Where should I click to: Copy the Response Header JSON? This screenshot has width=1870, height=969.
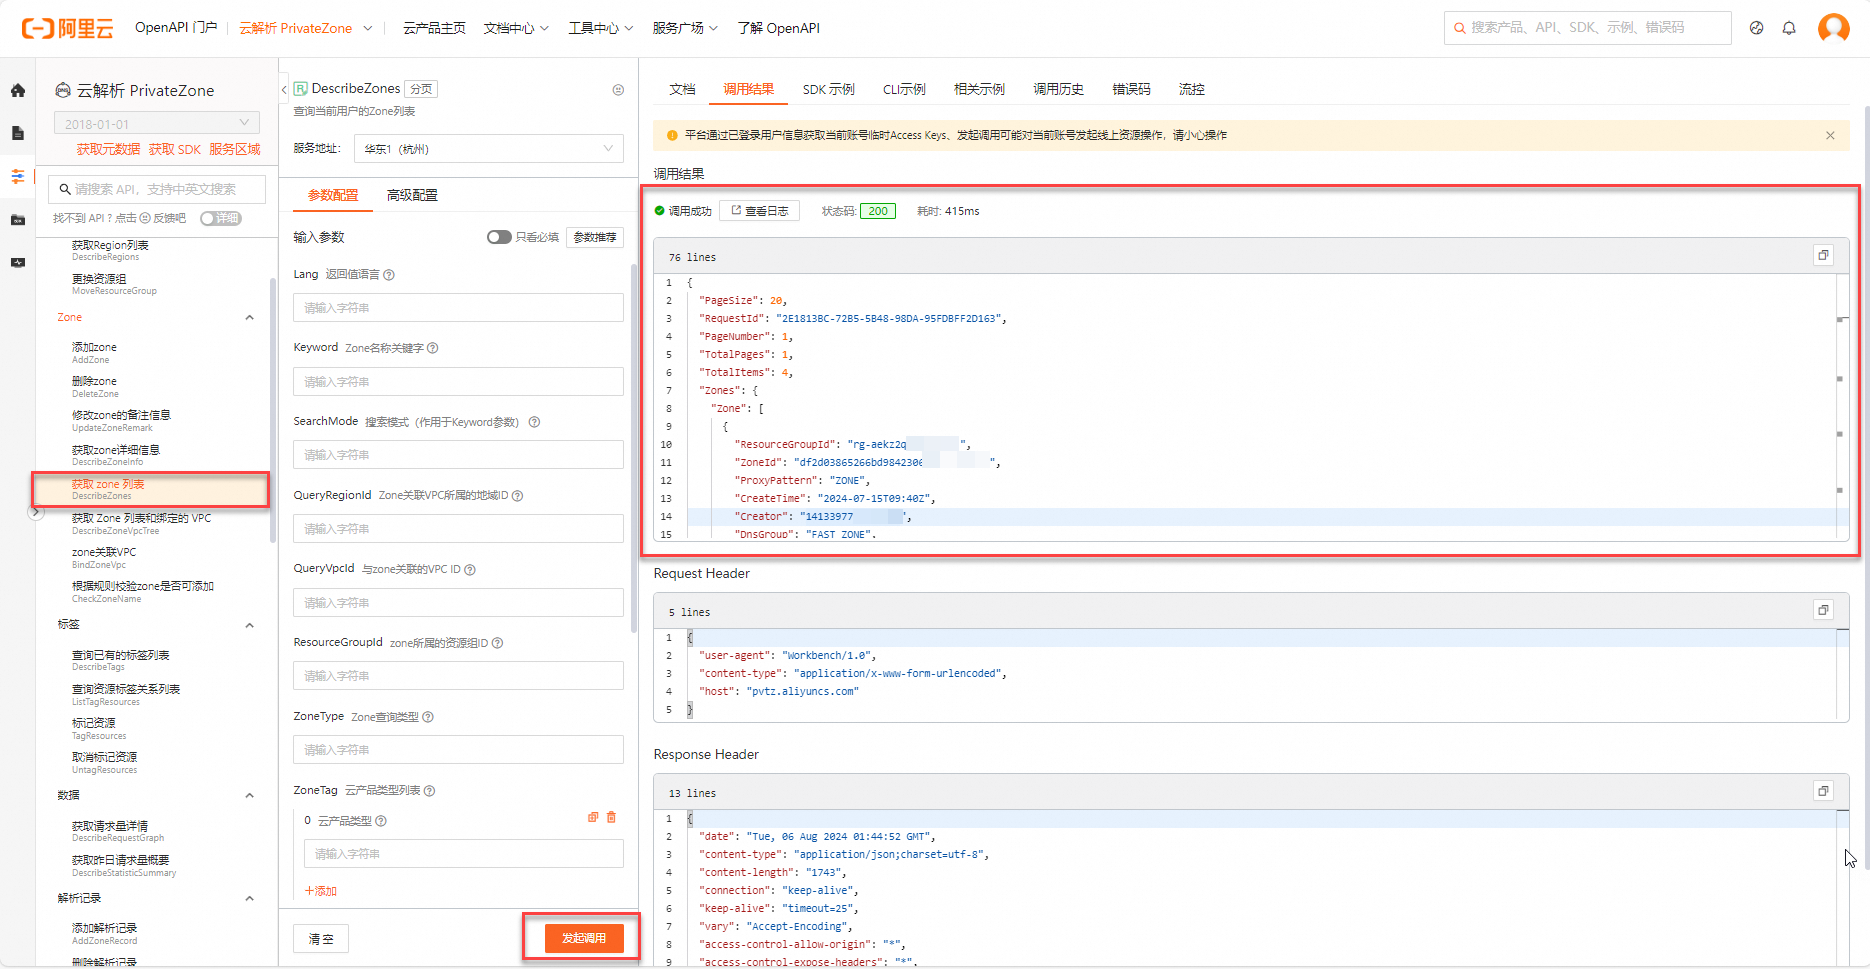1823,791
